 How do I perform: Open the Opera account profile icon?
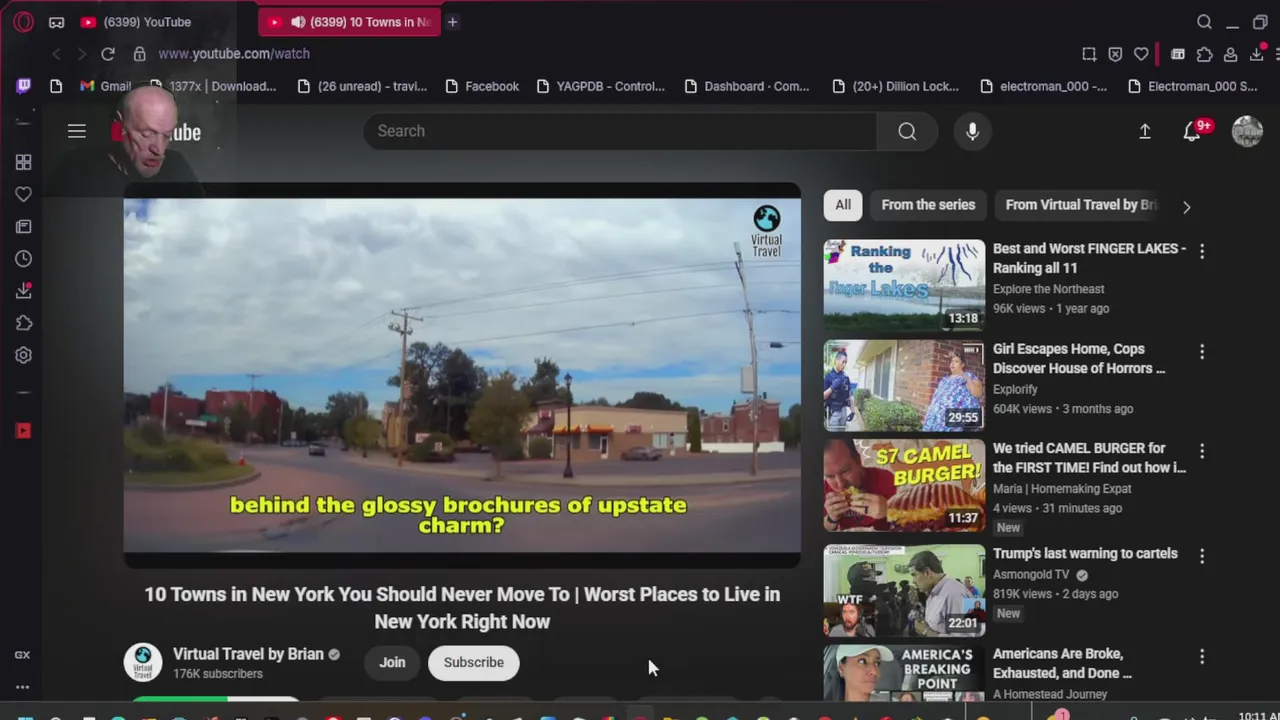(x=1231, y=54)
